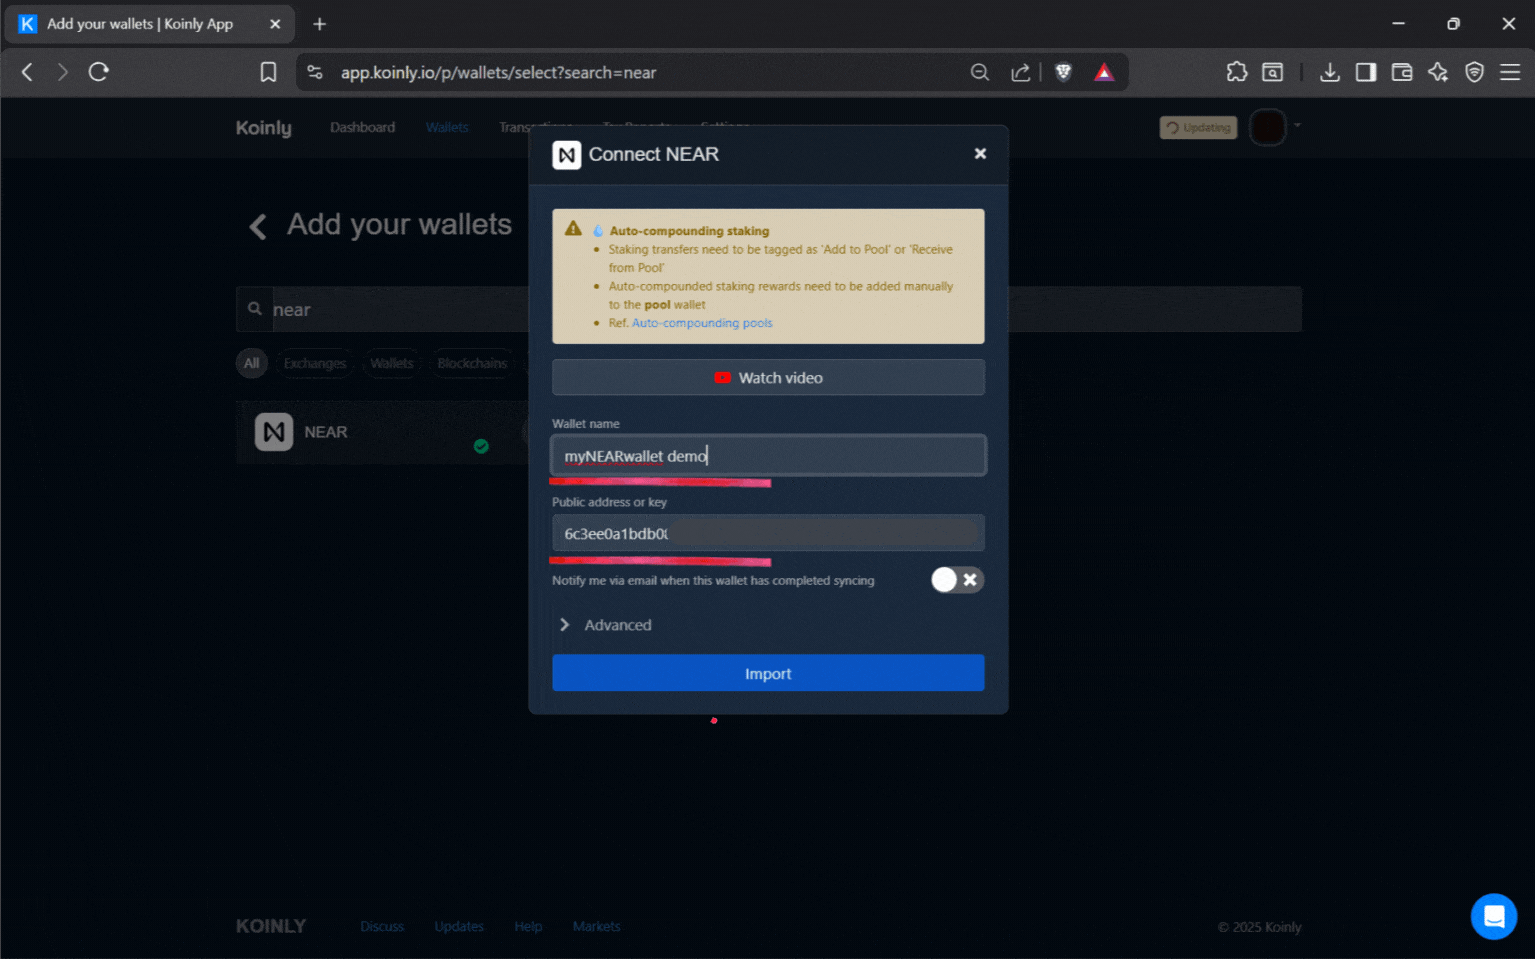The width and height of the screenshot is (1535, 959).
Task: Select the All filter pill
Action: pos(251,363)
